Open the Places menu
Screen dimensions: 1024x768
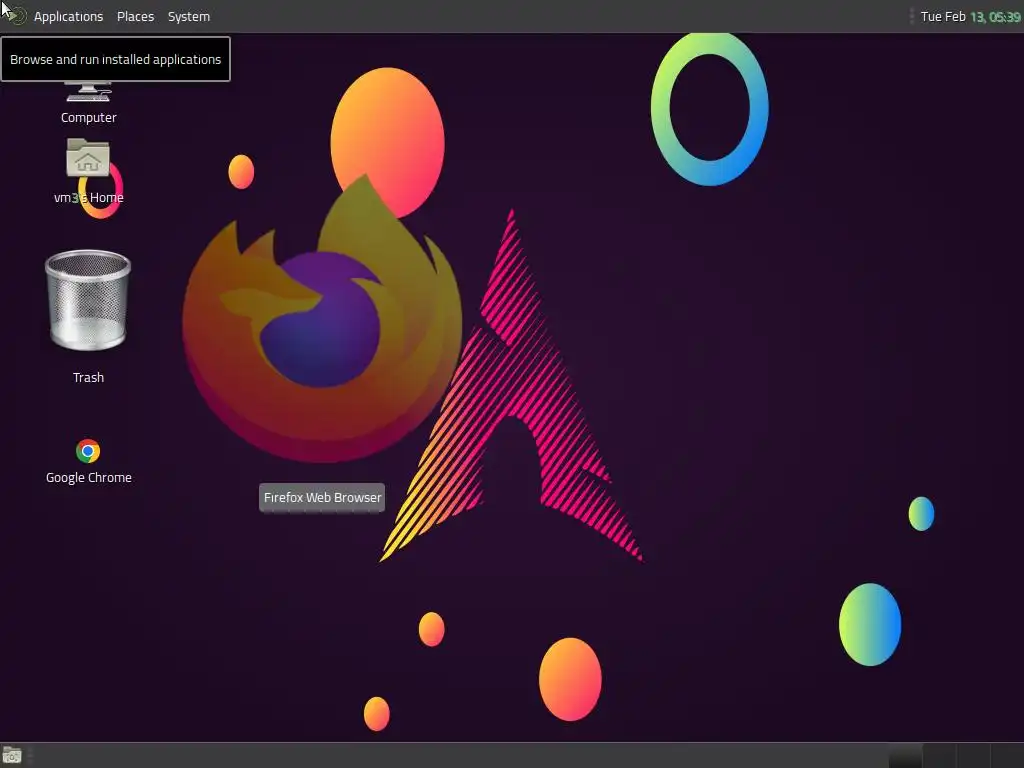pos(135,16)
